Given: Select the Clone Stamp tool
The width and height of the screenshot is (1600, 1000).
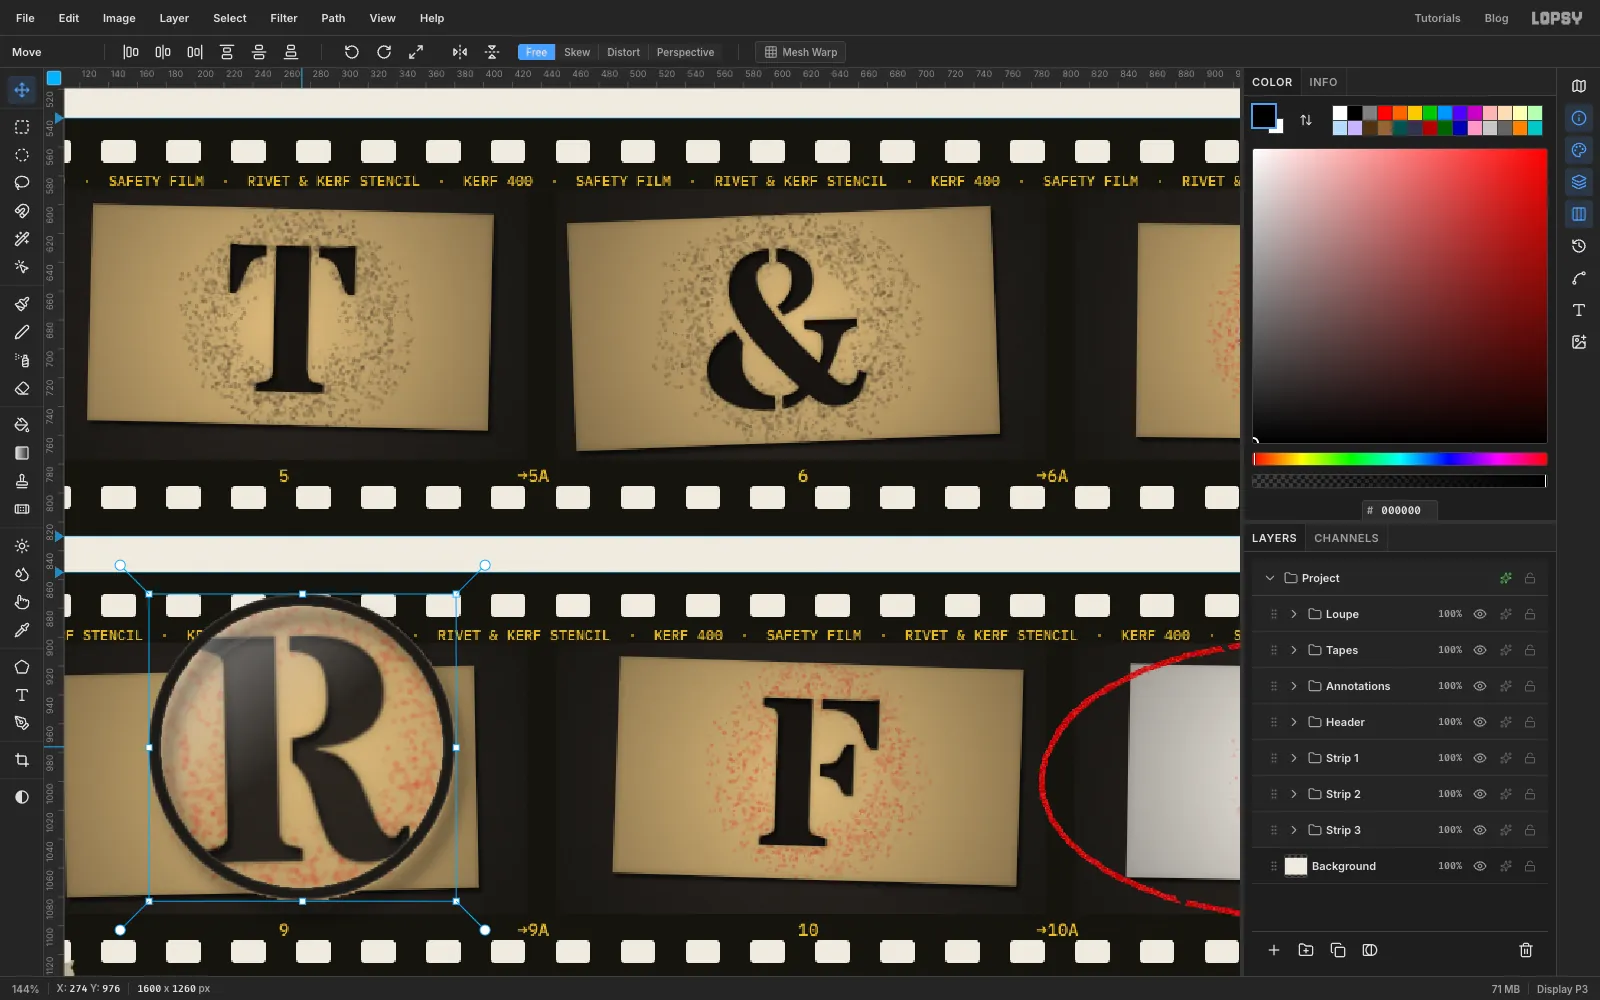Looking at the screenshot, I should coord(21,481).
